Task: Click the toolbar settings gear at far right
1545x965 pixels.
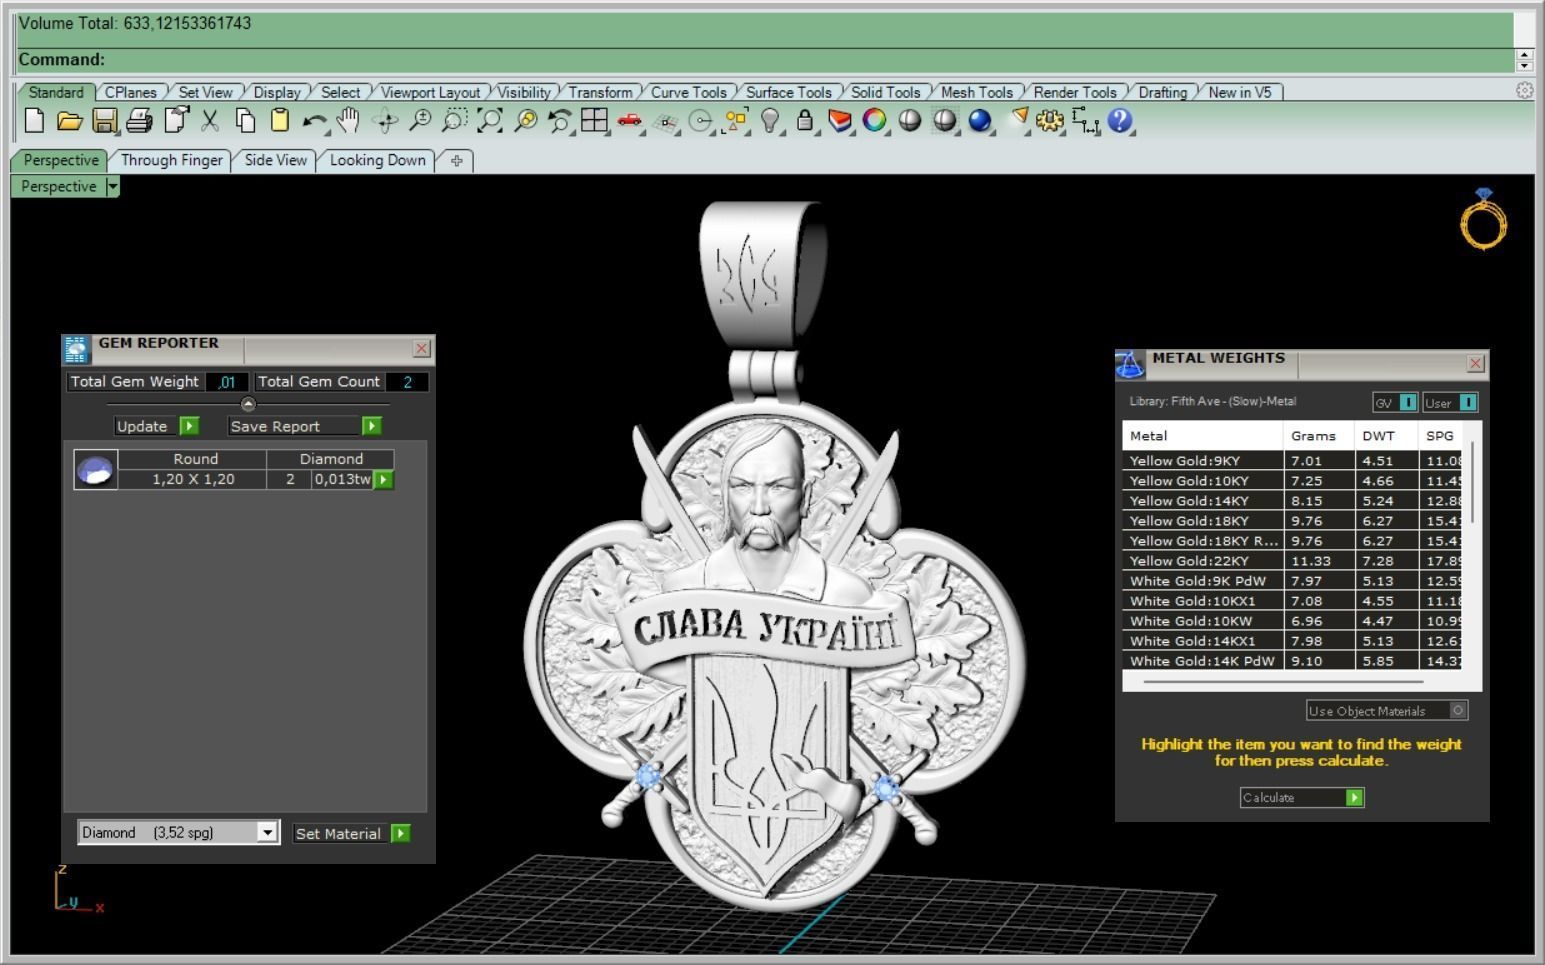Action: 1524,90
